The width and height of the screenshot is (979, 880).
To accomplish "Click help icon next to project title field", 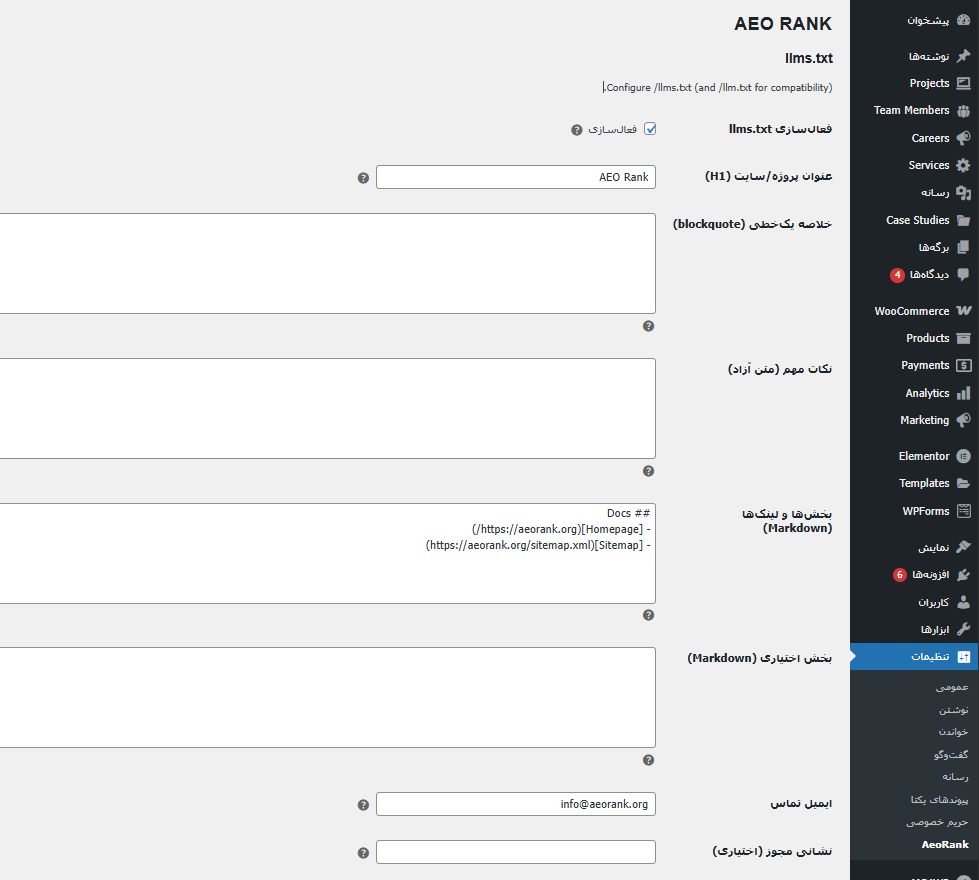I will pos(363,178).
